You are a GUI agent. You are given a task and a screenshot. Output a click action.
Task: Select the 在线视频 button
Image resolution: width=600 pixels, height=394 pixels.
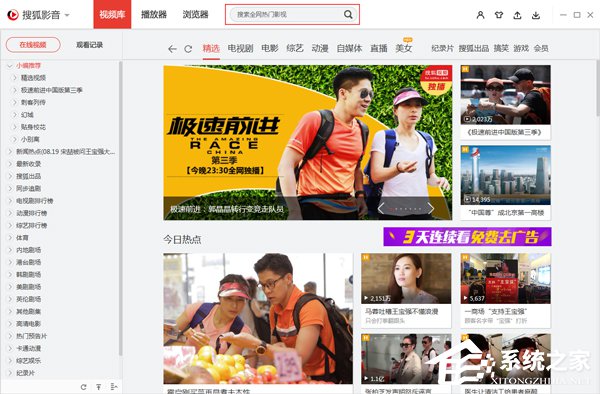[33, 45]
